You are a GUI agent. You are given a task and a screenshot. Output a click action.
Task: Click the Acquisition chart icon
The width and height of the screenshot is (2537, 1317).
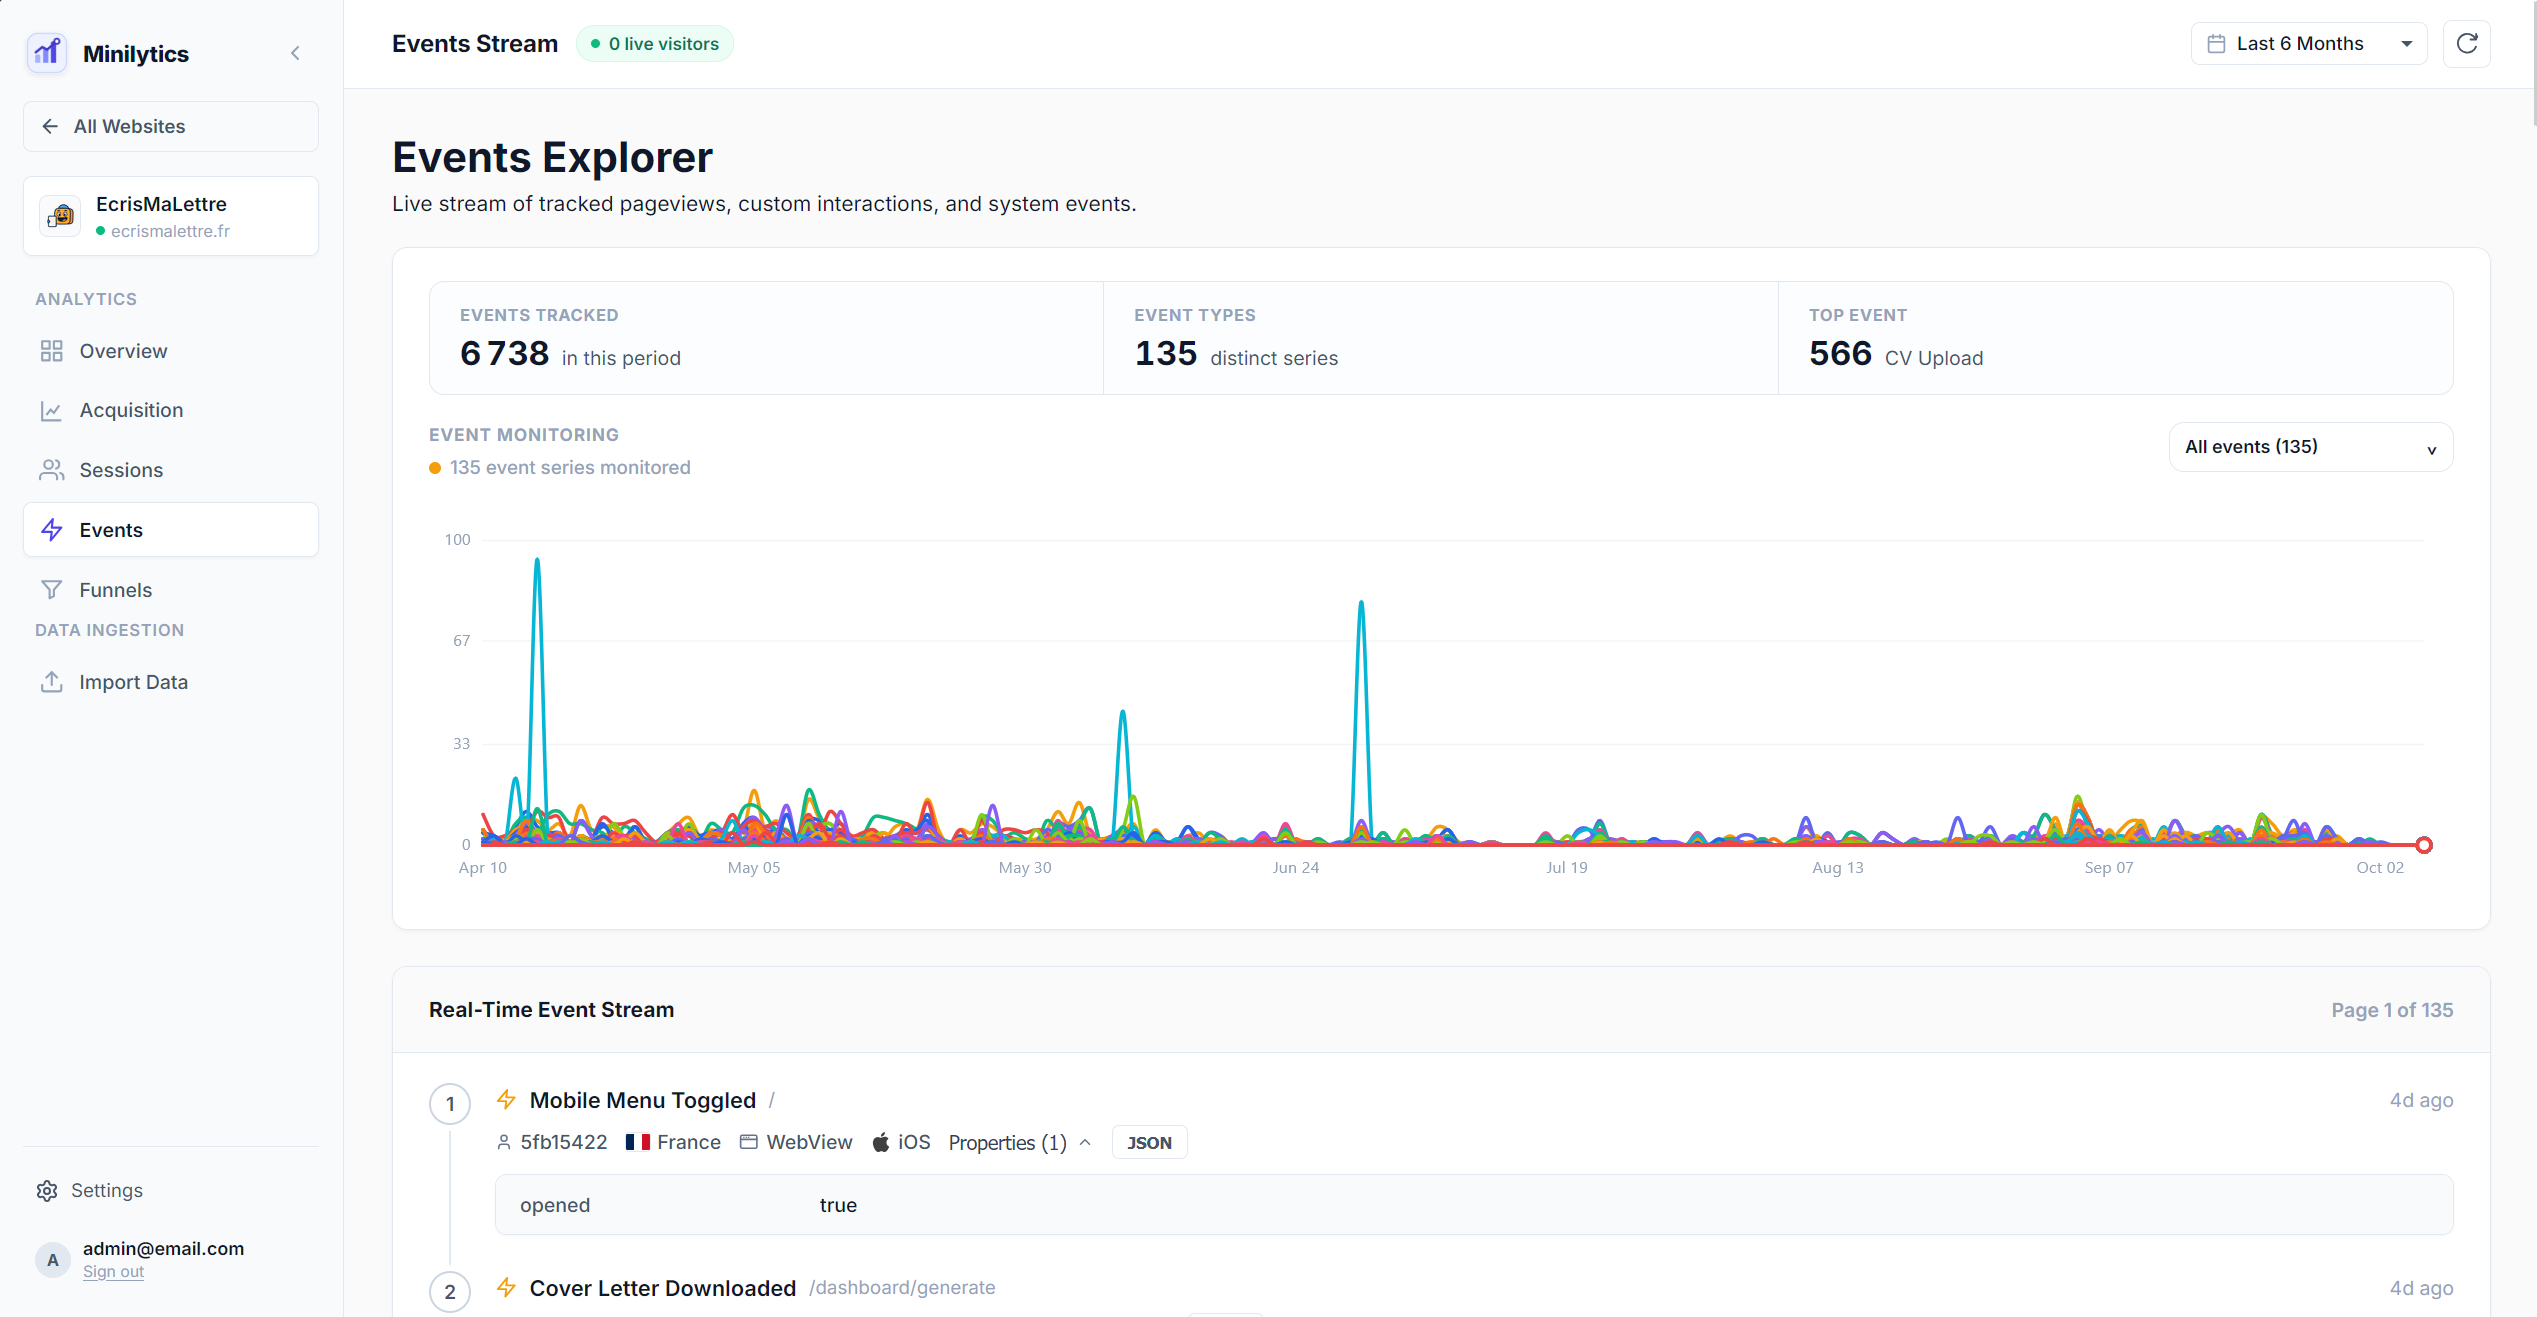tap(52, 410)
